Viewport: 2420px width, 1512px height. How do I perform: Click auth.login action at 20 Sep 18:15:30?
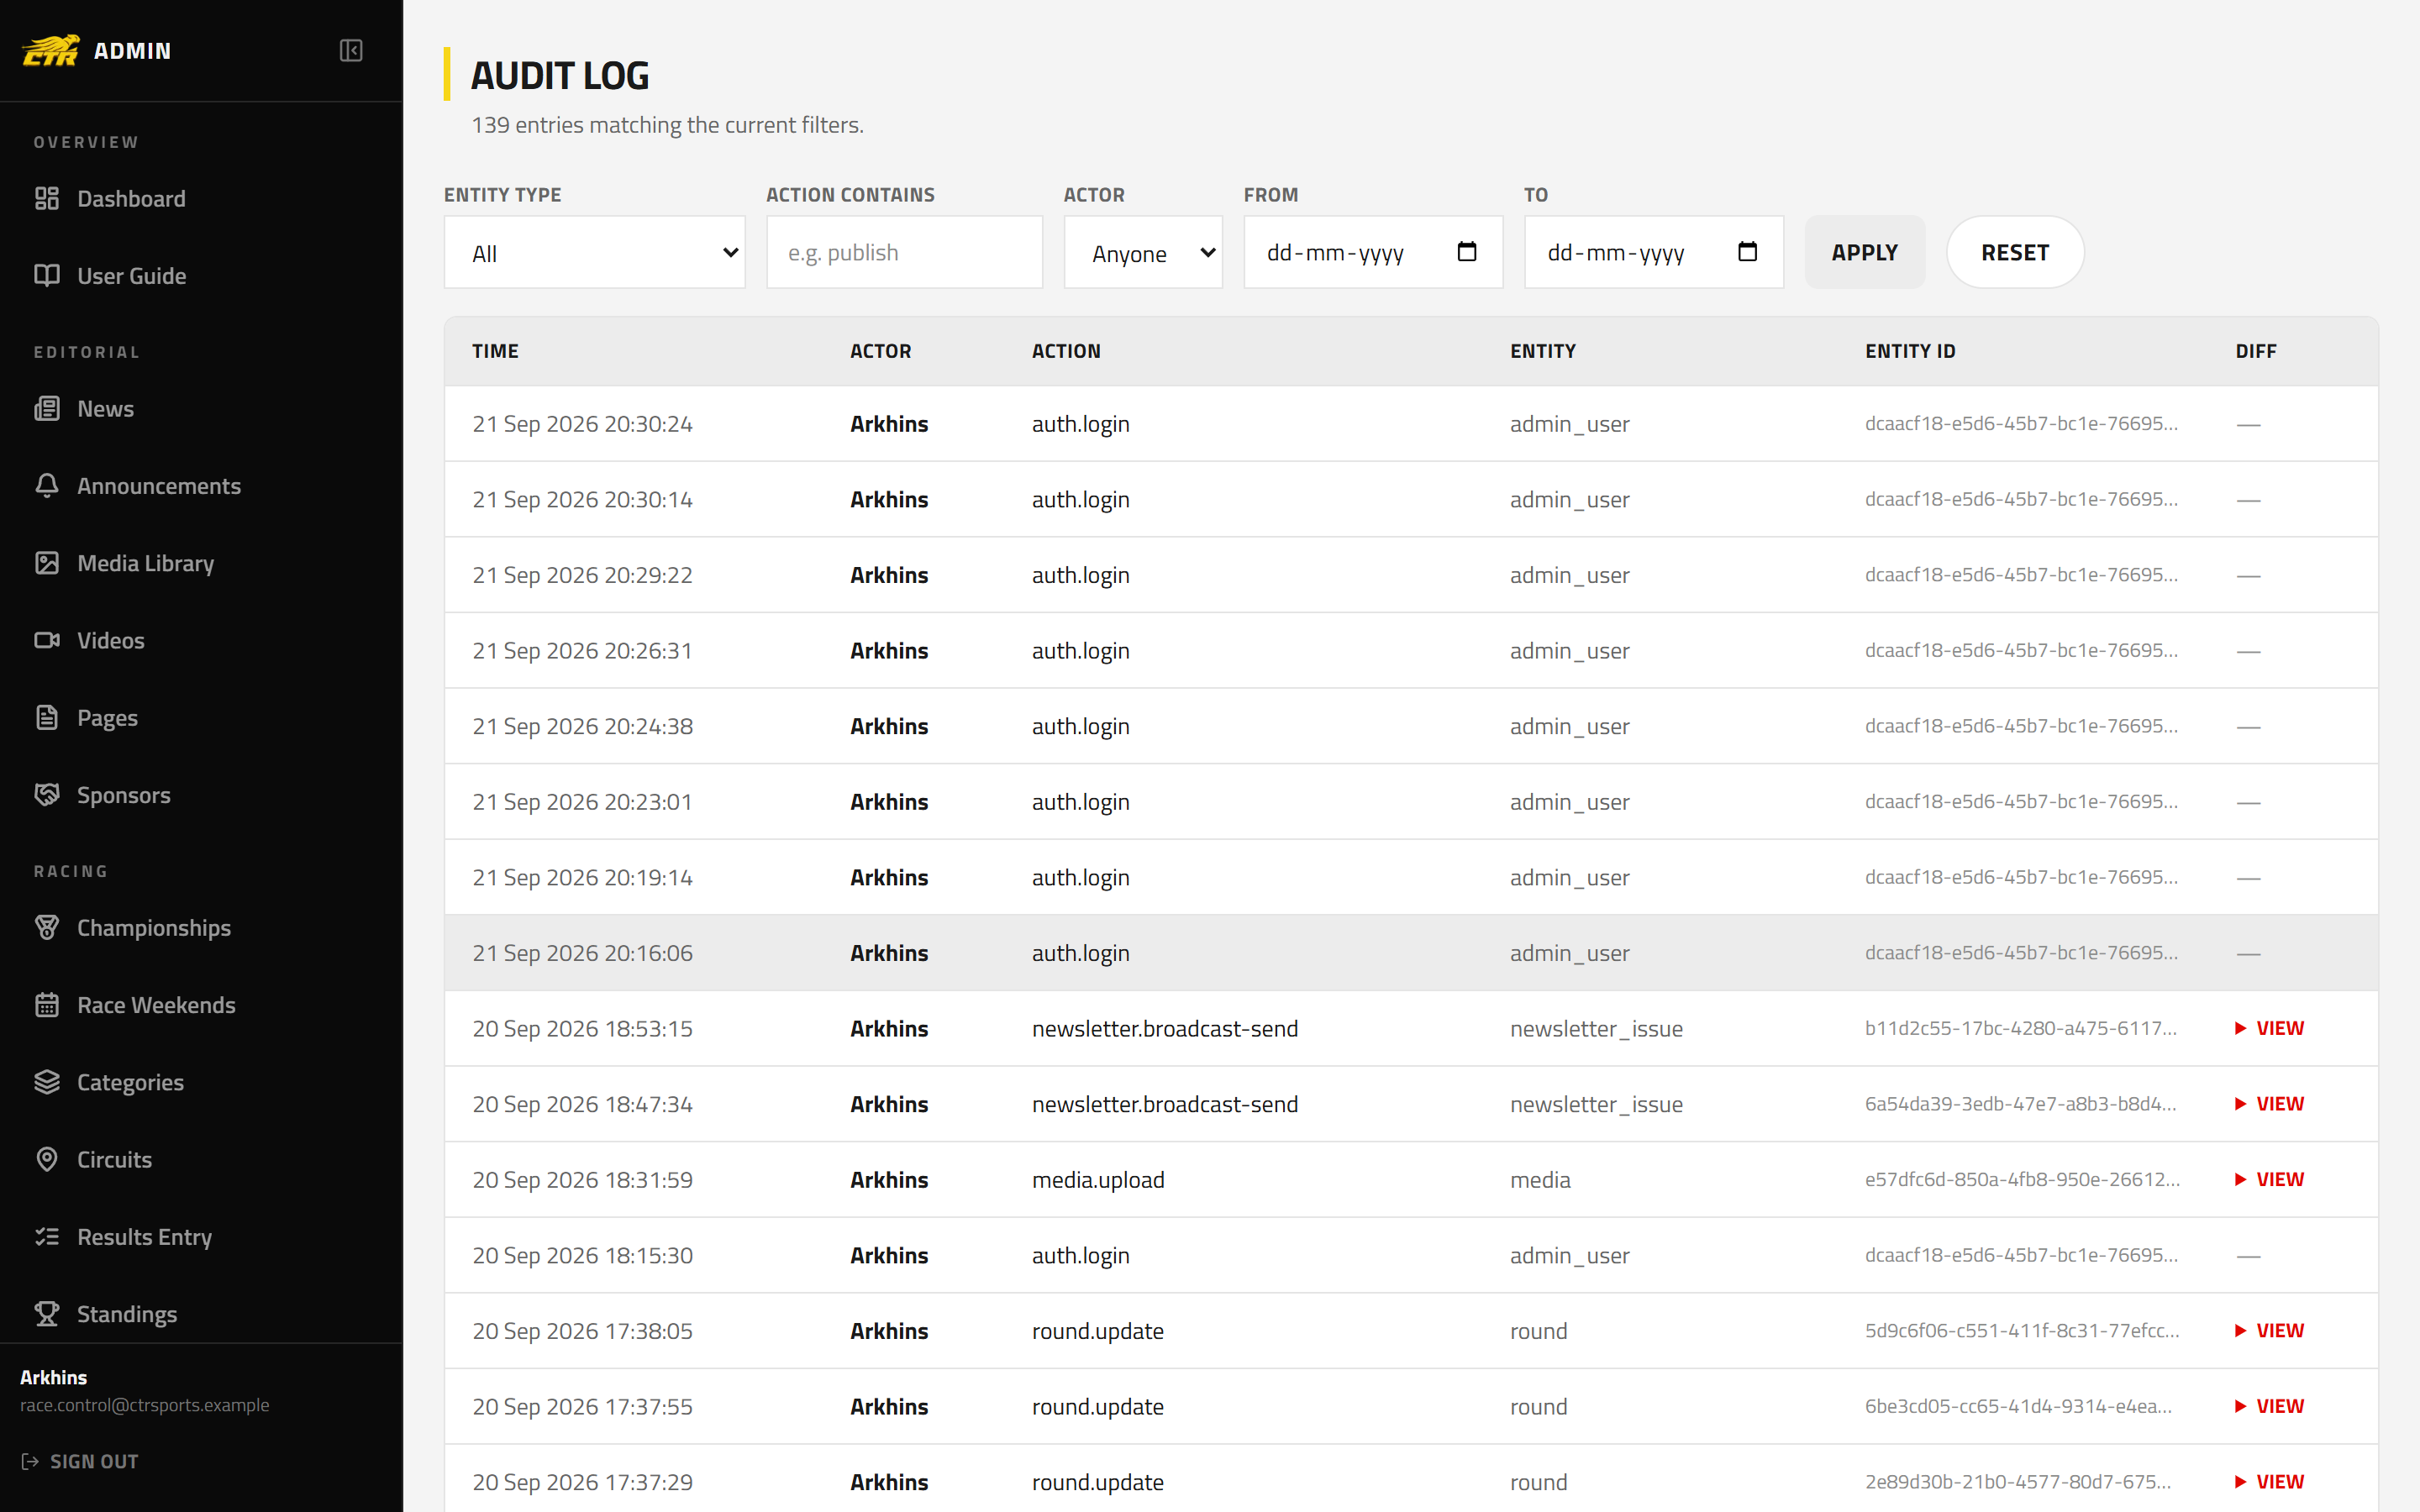click(1081, 1256)
